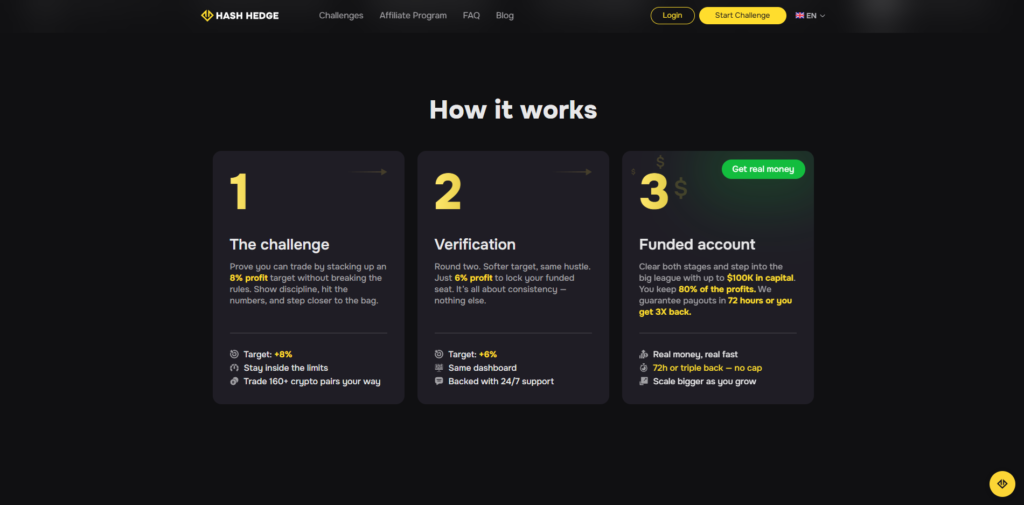Viewport: 1024px width, 505px height.
Task: Open the FAQ page
Action: click(471, 16)
